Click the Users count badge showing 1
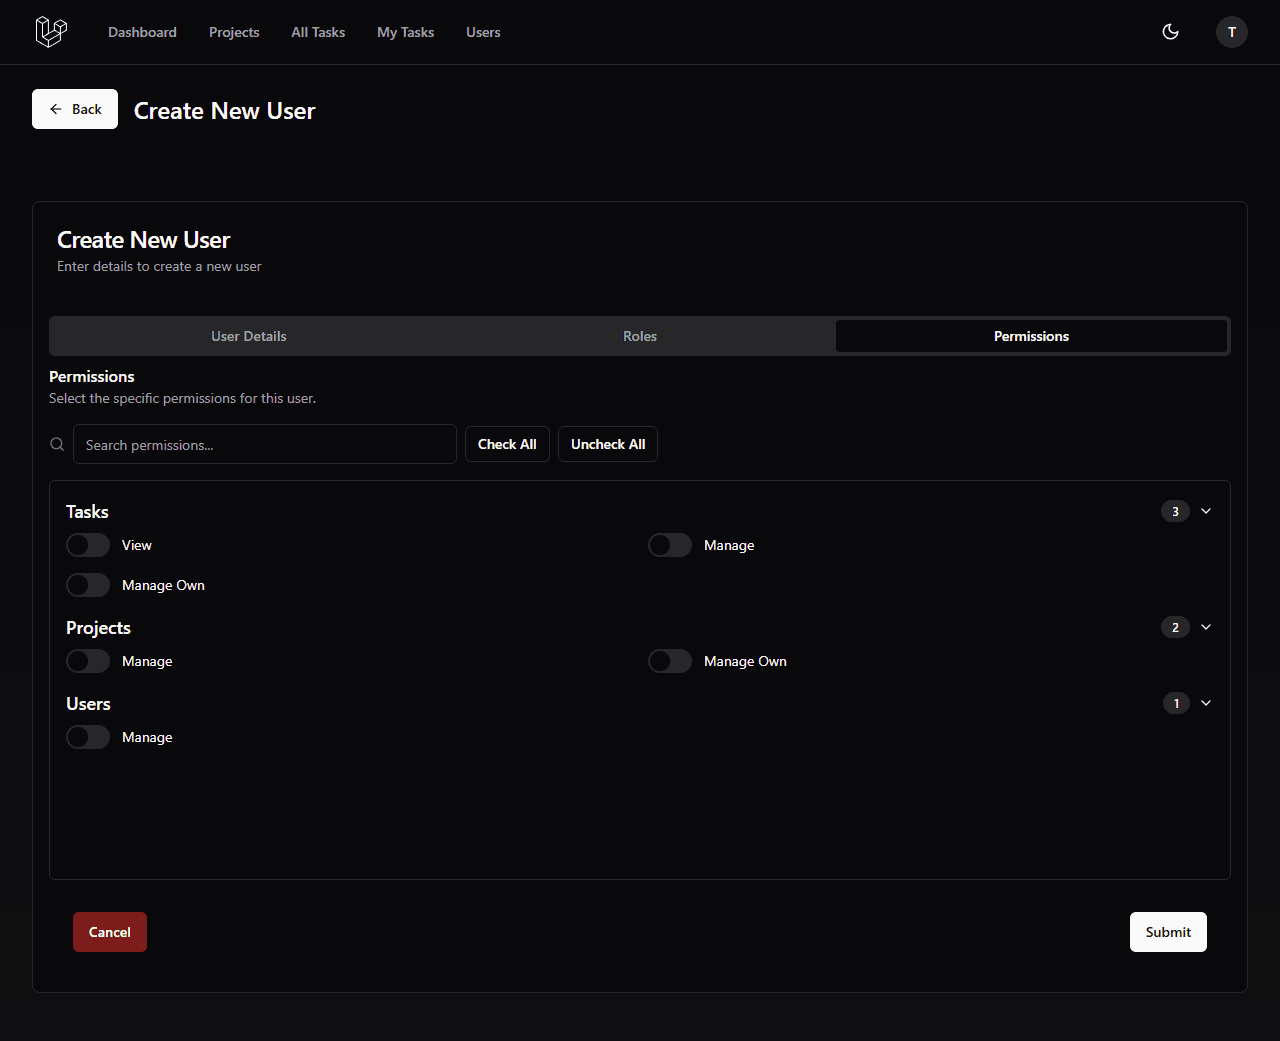This screenshot has height=1041, width=1280. 1175,703
